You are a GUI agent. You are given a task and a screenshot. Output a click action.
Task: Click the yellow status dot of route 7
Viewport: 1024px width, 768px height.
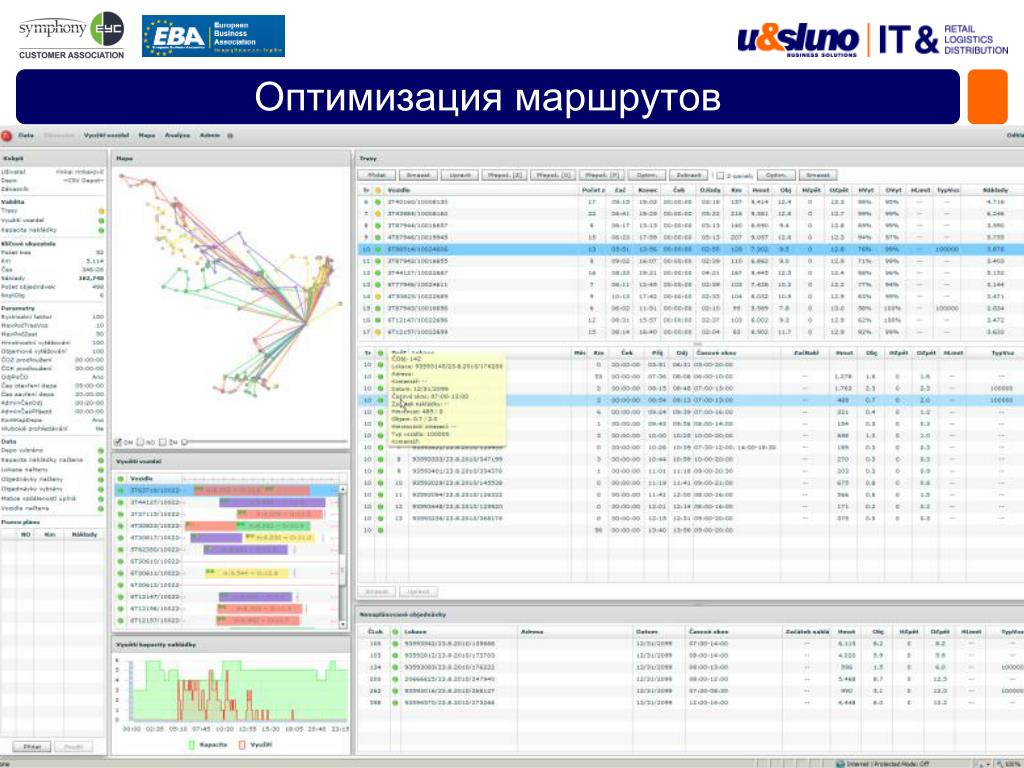pyautogui.click(x=377, y=214)
